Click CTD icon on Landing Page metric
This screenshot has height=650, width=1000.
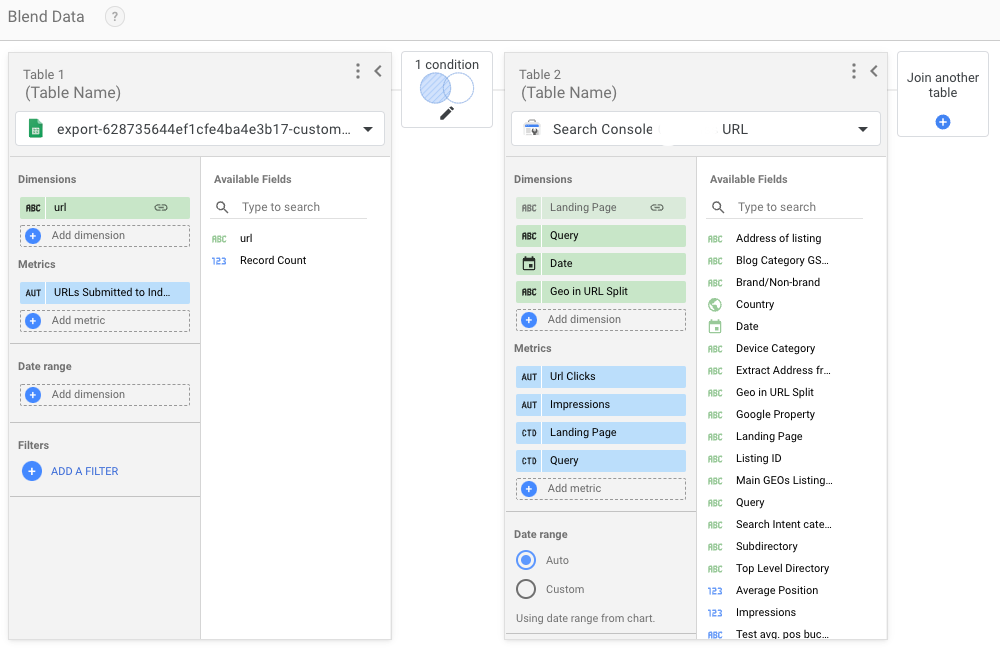click(529, 432)
